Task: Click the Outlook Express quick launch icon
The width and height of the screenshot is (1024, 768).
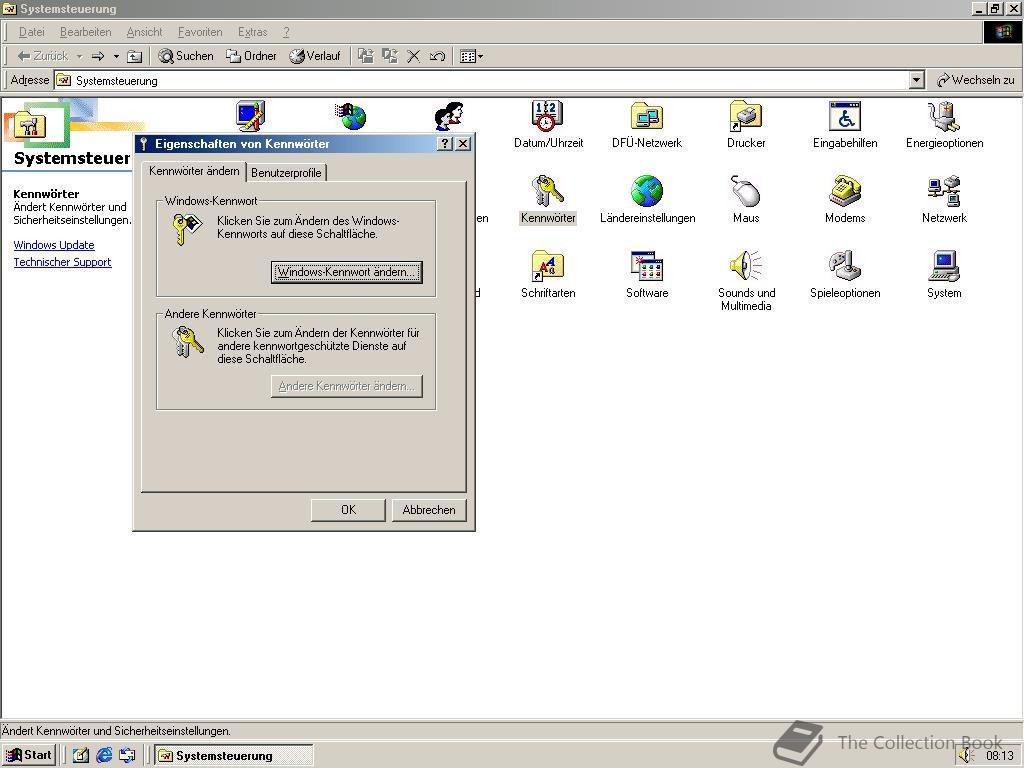Action: pyautogui.click(x=127, y=755)
